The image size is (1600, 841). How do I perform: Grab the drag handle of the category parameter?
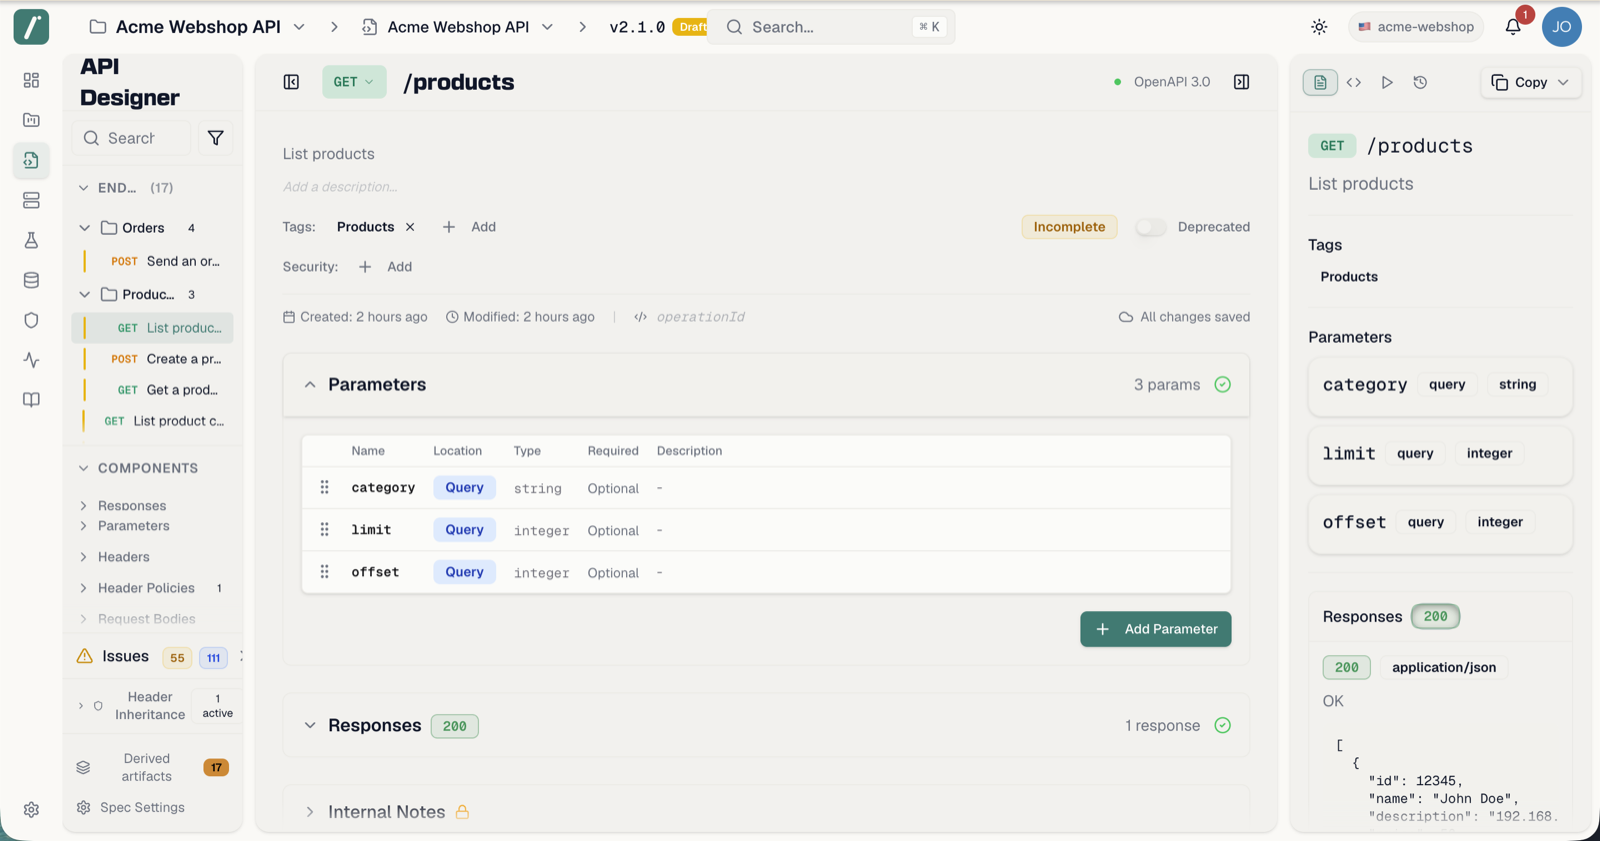pos(324,487)
